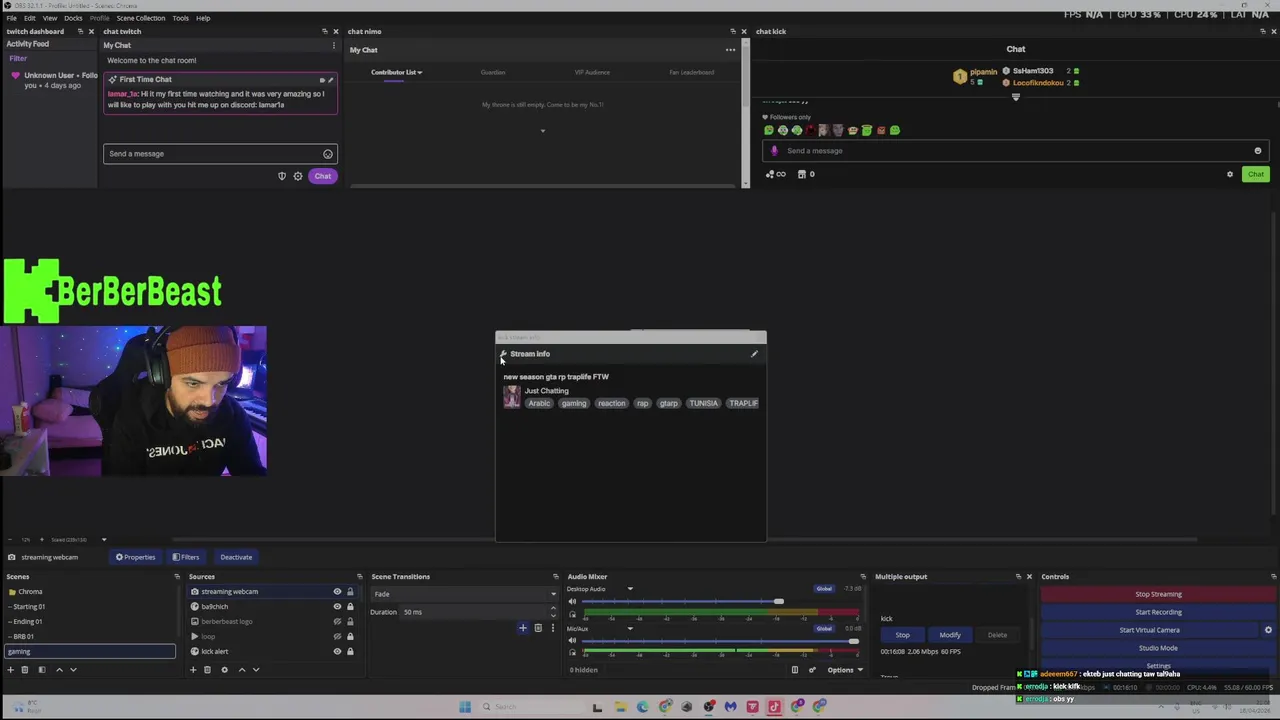Edit Stream info pencil icon

point(755,354)
